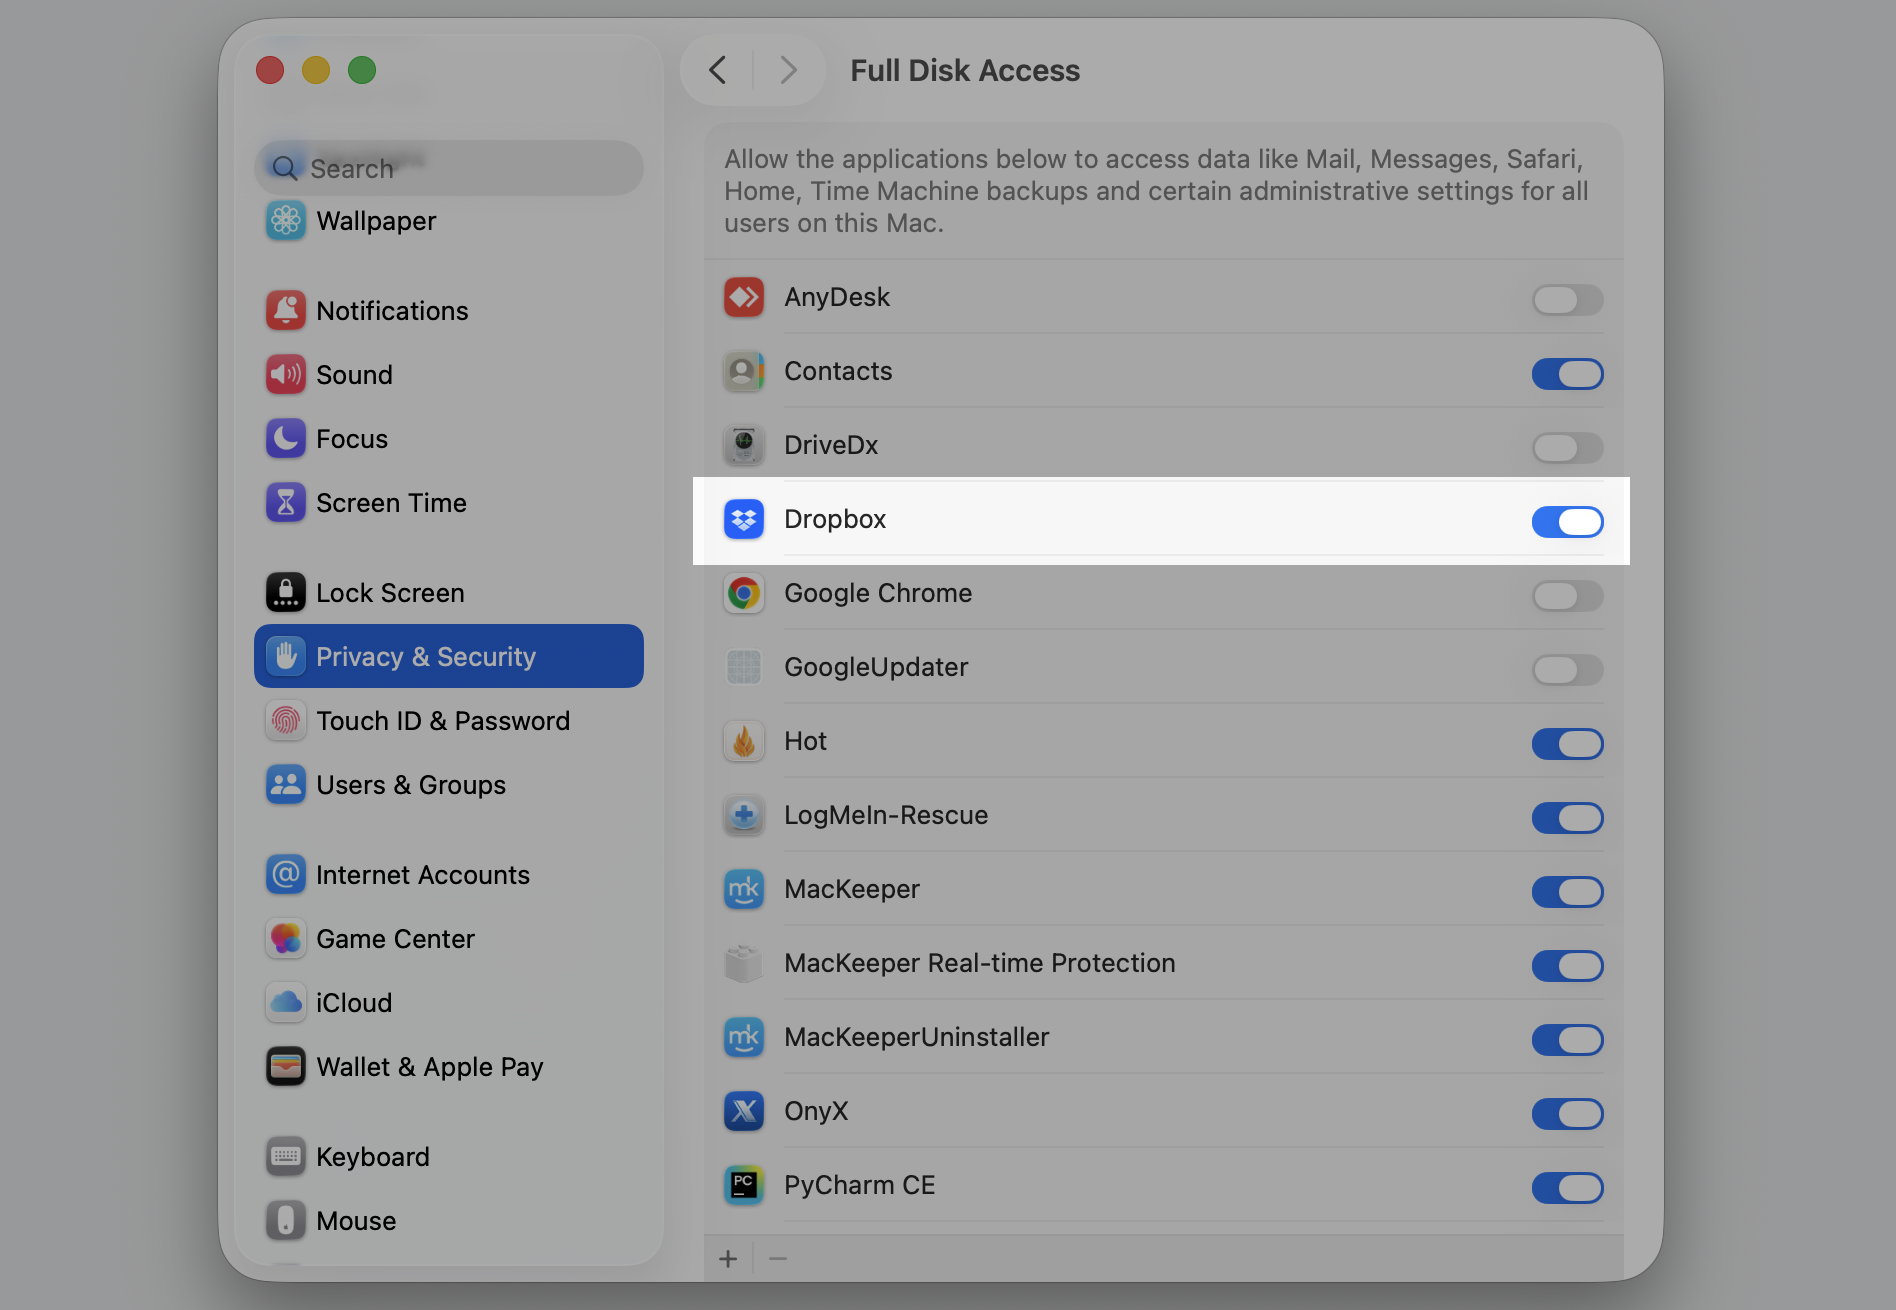Screen dimensions: 1896x1310
Task: Click the LogMeIn-Rescue app icon
Action: [744, 815]
